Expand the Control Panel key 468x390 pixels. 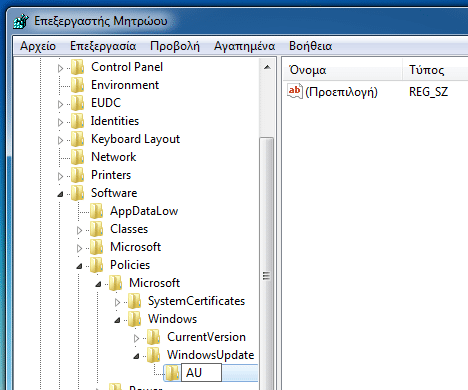(60, 68)
